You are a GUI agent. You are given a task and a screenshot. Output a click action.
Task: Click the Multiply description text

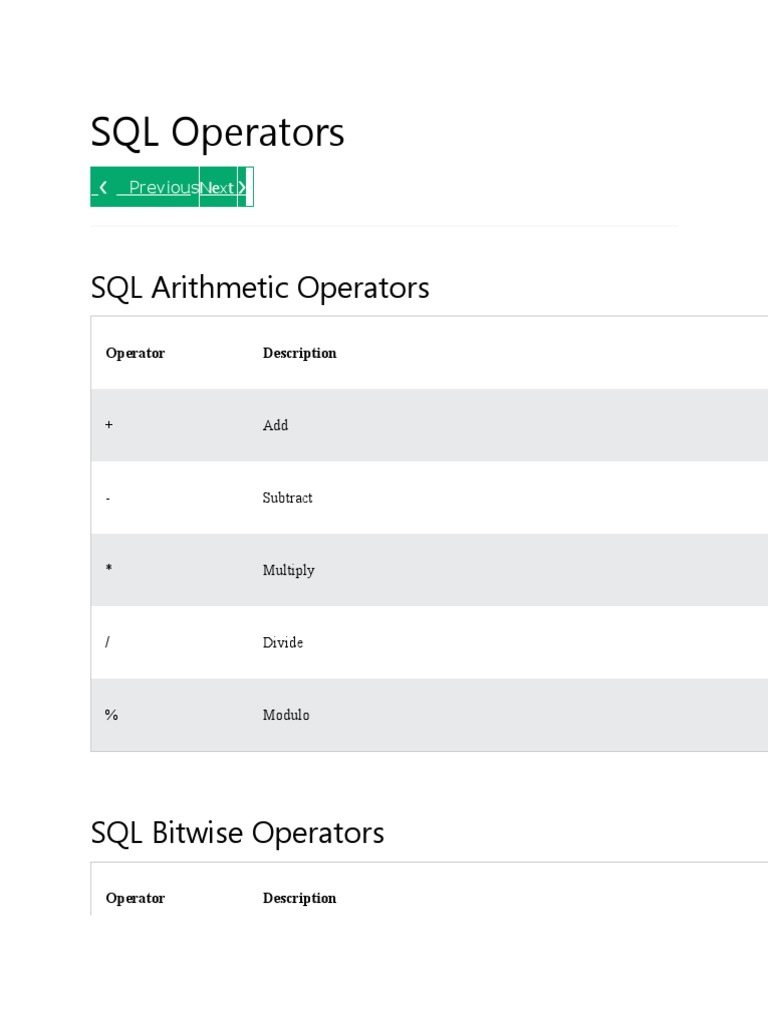point(288,570)
